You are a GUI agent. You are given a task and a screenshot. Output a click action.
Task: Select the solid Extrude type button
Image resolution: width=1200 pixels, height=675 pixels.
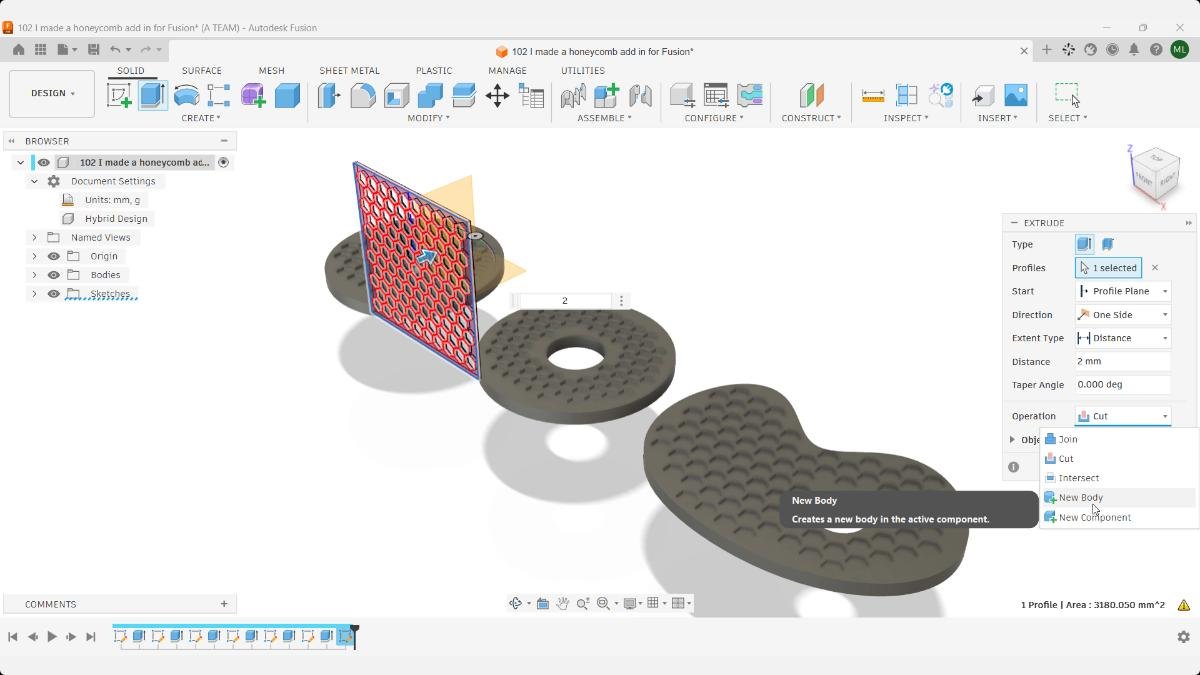click(x=1084, y=244)
